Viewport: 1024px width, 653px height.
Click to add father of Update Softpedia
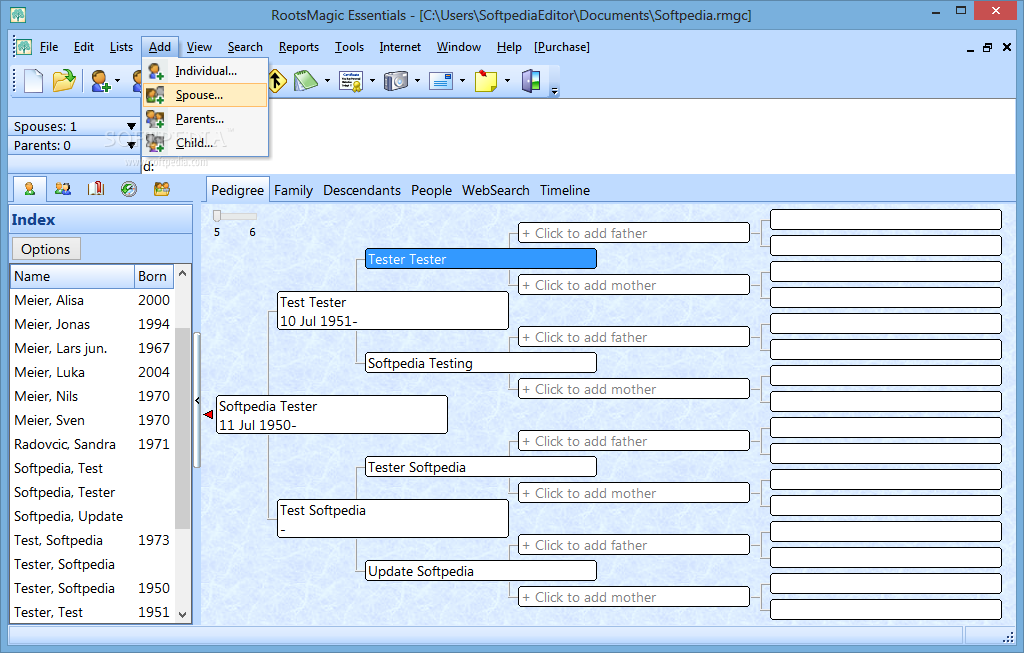pos(634,545)
